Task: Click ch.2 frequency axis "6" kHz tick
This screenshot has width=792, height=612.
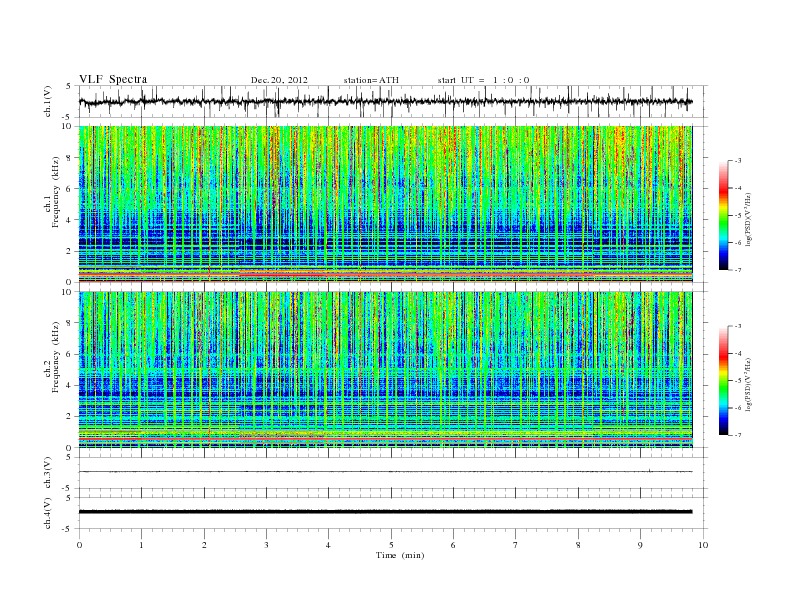Action: click(69, 354)
